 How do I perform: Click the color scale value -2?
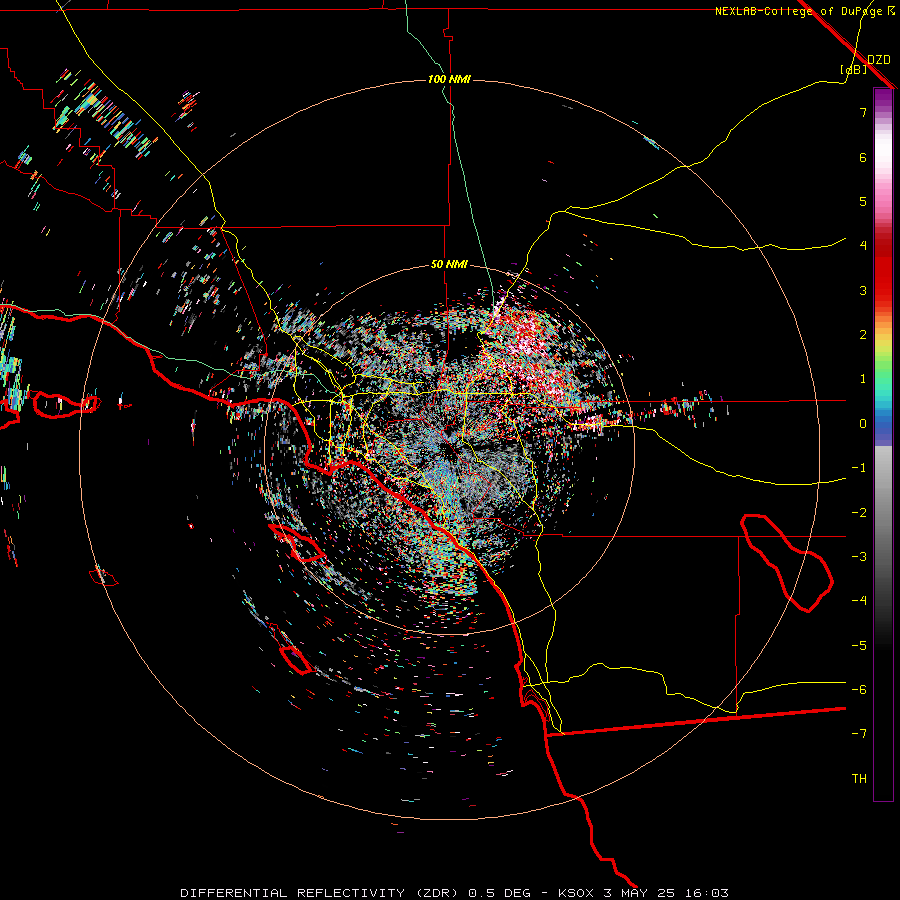coord(859,513)
